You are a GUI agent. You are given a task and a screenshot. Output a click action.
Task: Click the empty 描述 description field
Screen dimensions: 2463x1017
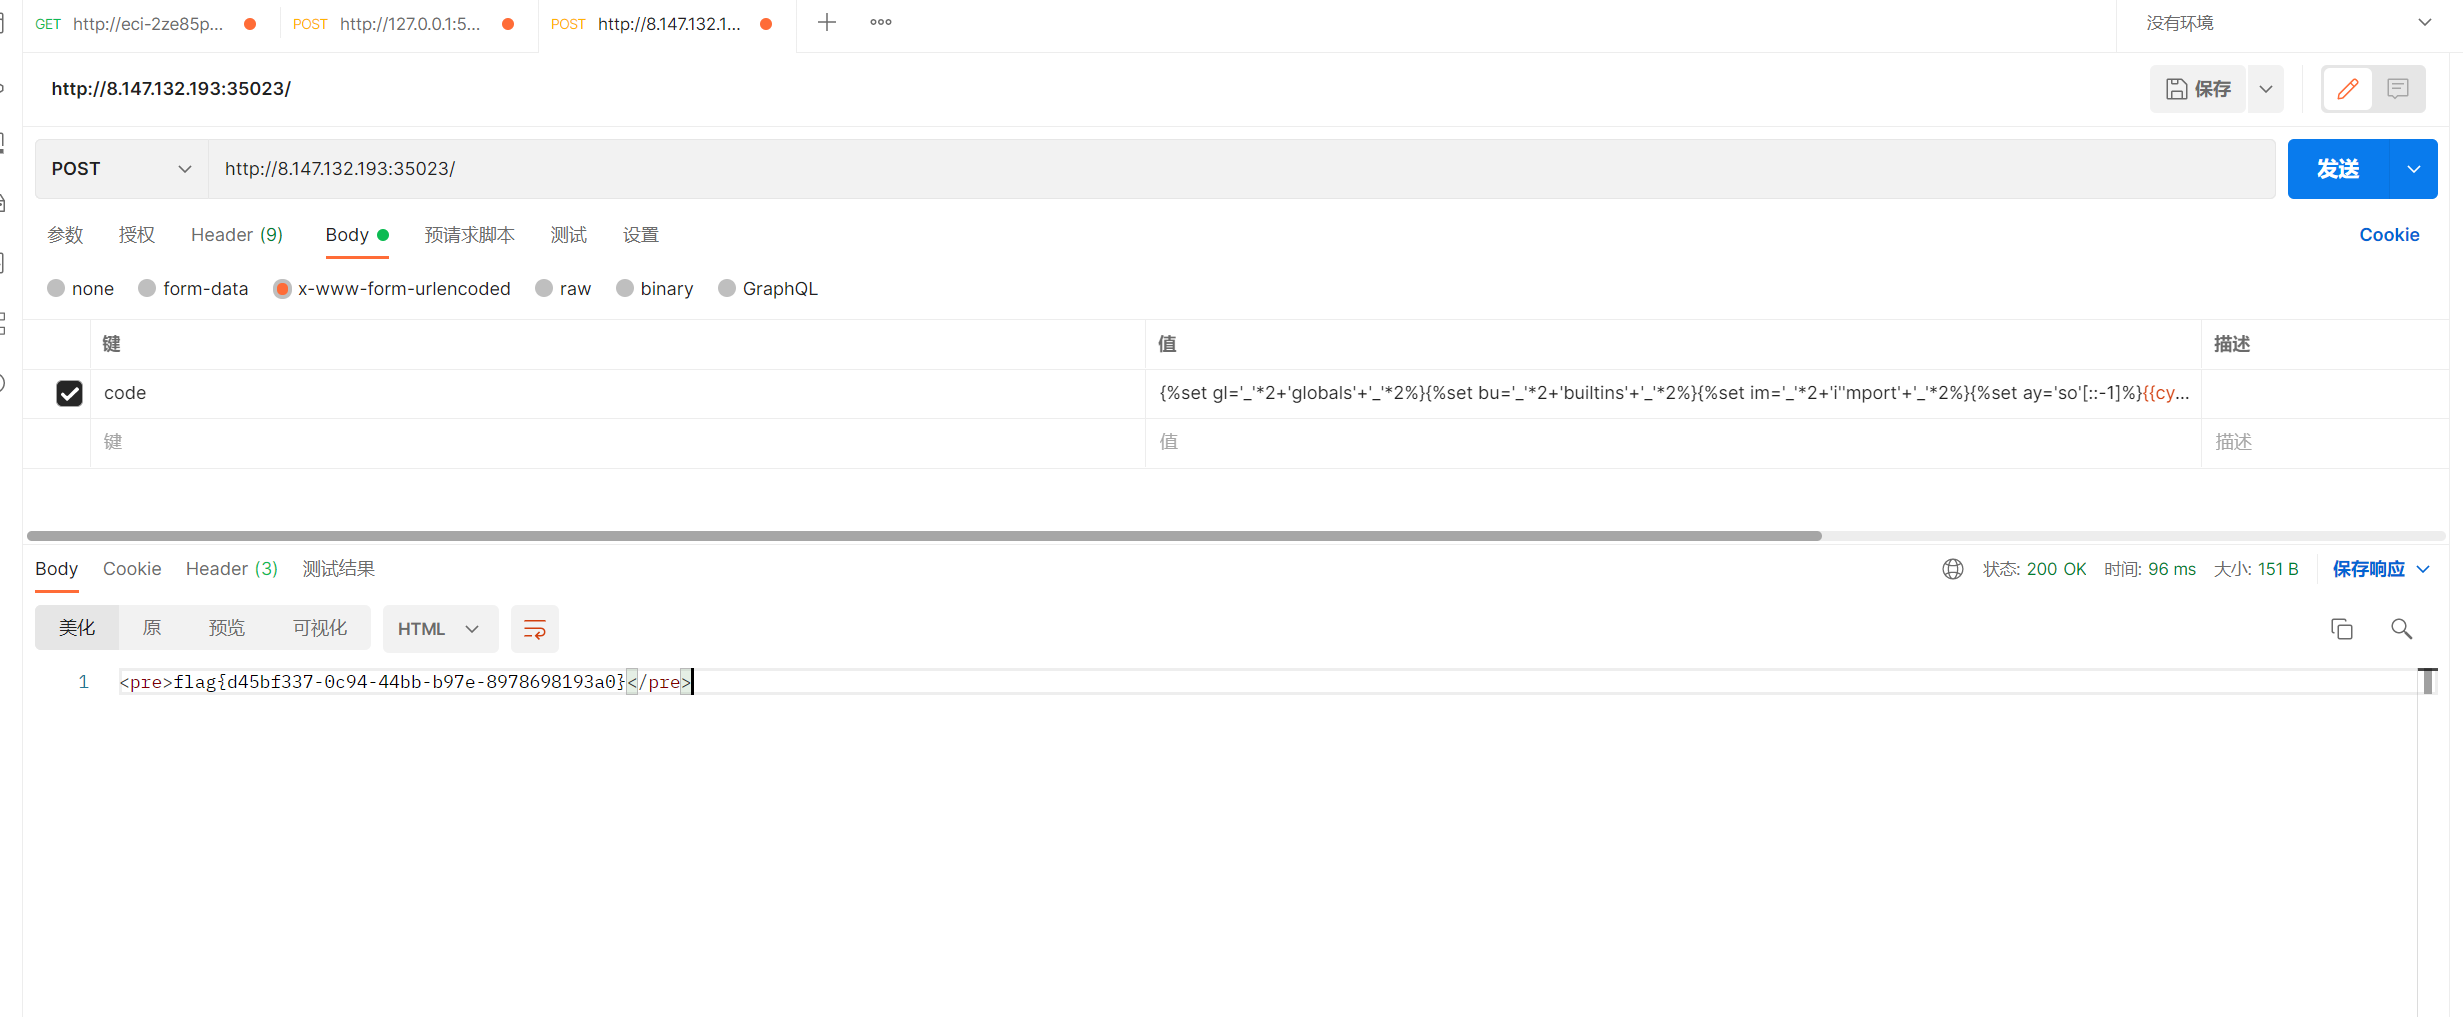(x=2324, y=442)
